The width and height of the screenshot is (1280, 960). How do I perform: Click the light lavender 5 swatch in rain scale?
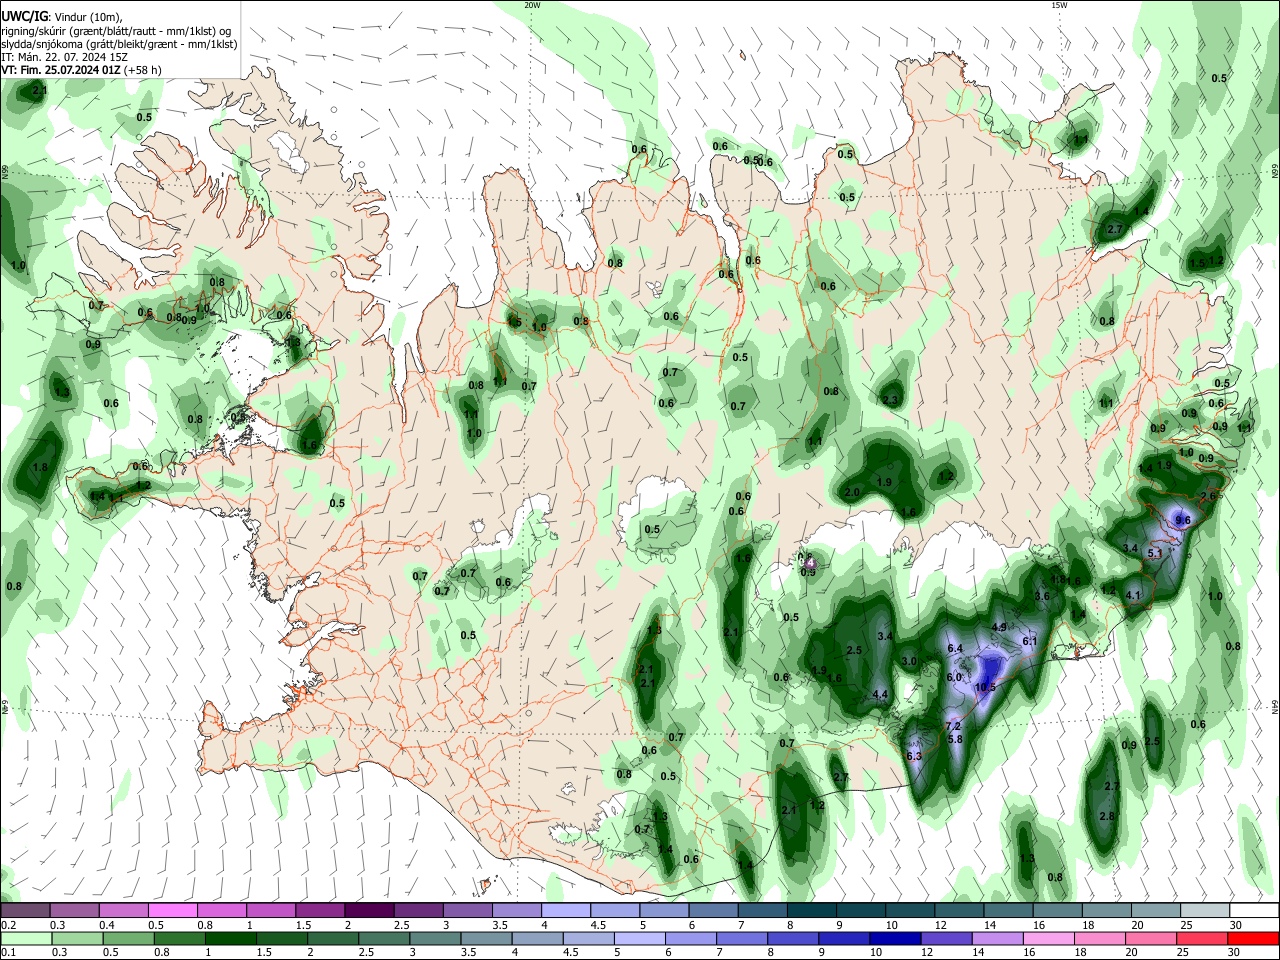pos(640,938)
